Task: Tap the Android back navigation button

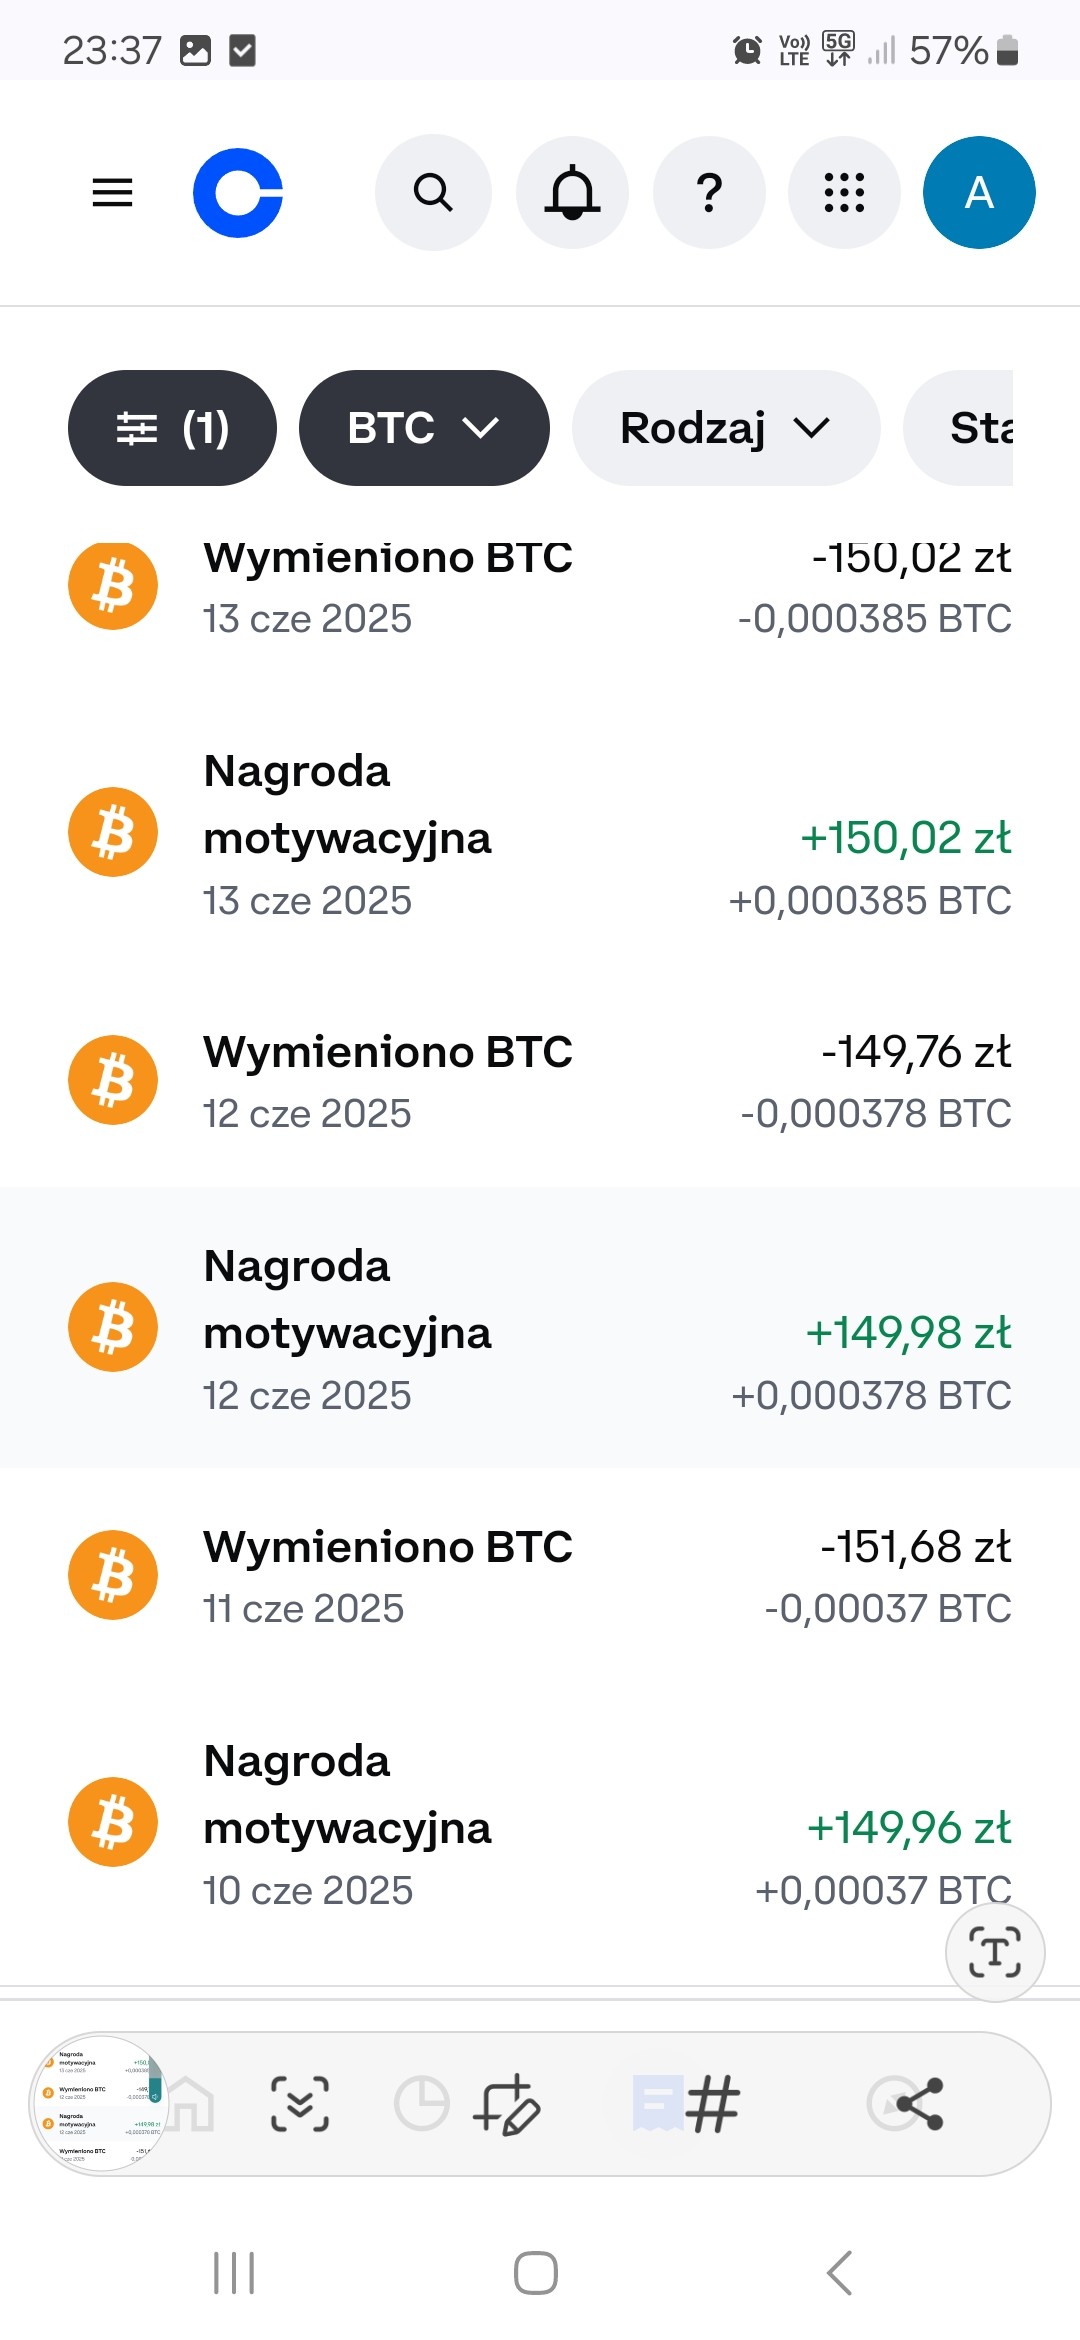Action: [839, 2272]
